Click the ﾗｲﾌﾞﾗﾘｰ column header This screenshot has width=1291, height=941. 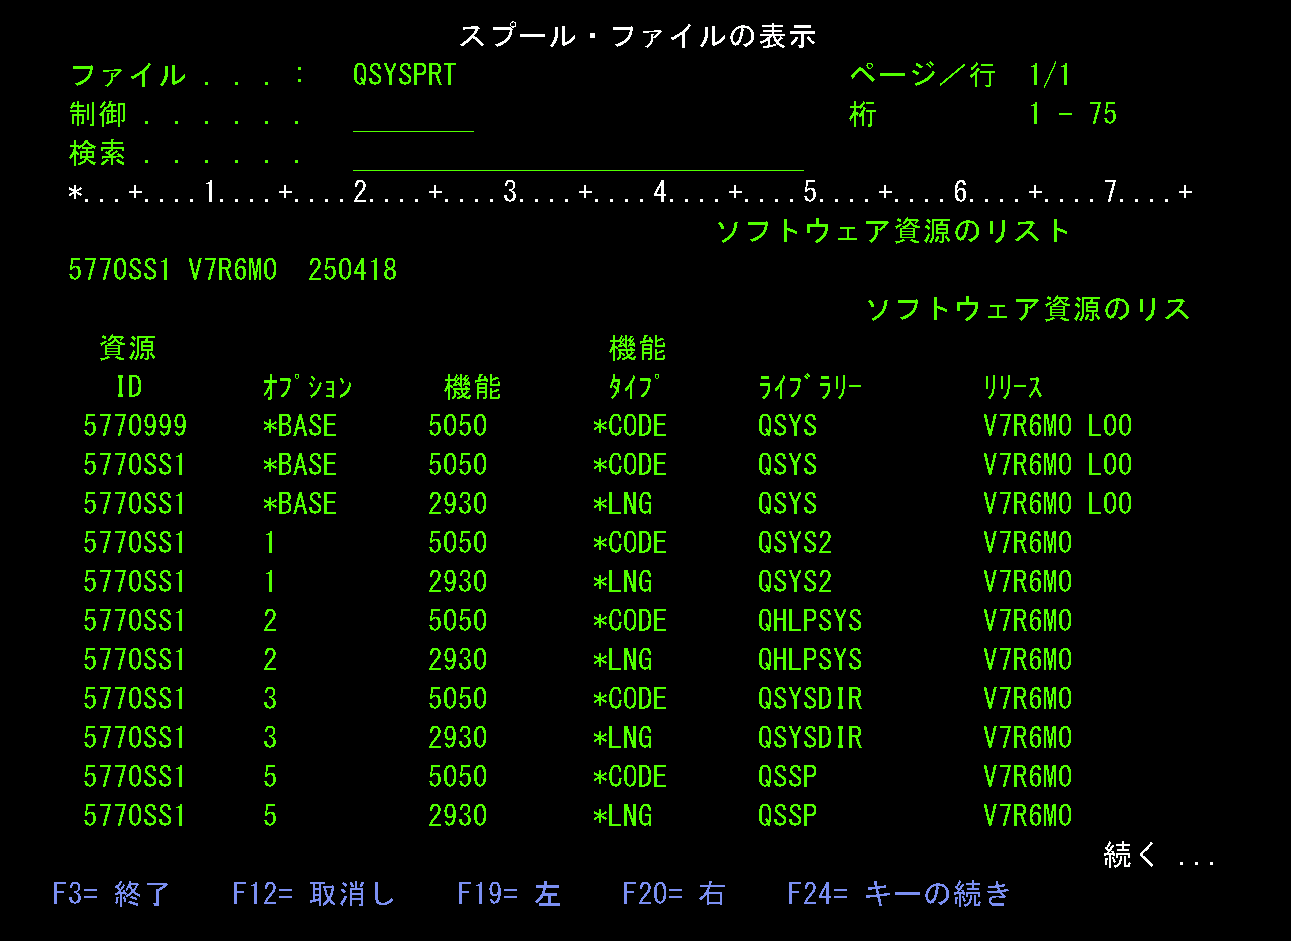click(x=810, y=387)
